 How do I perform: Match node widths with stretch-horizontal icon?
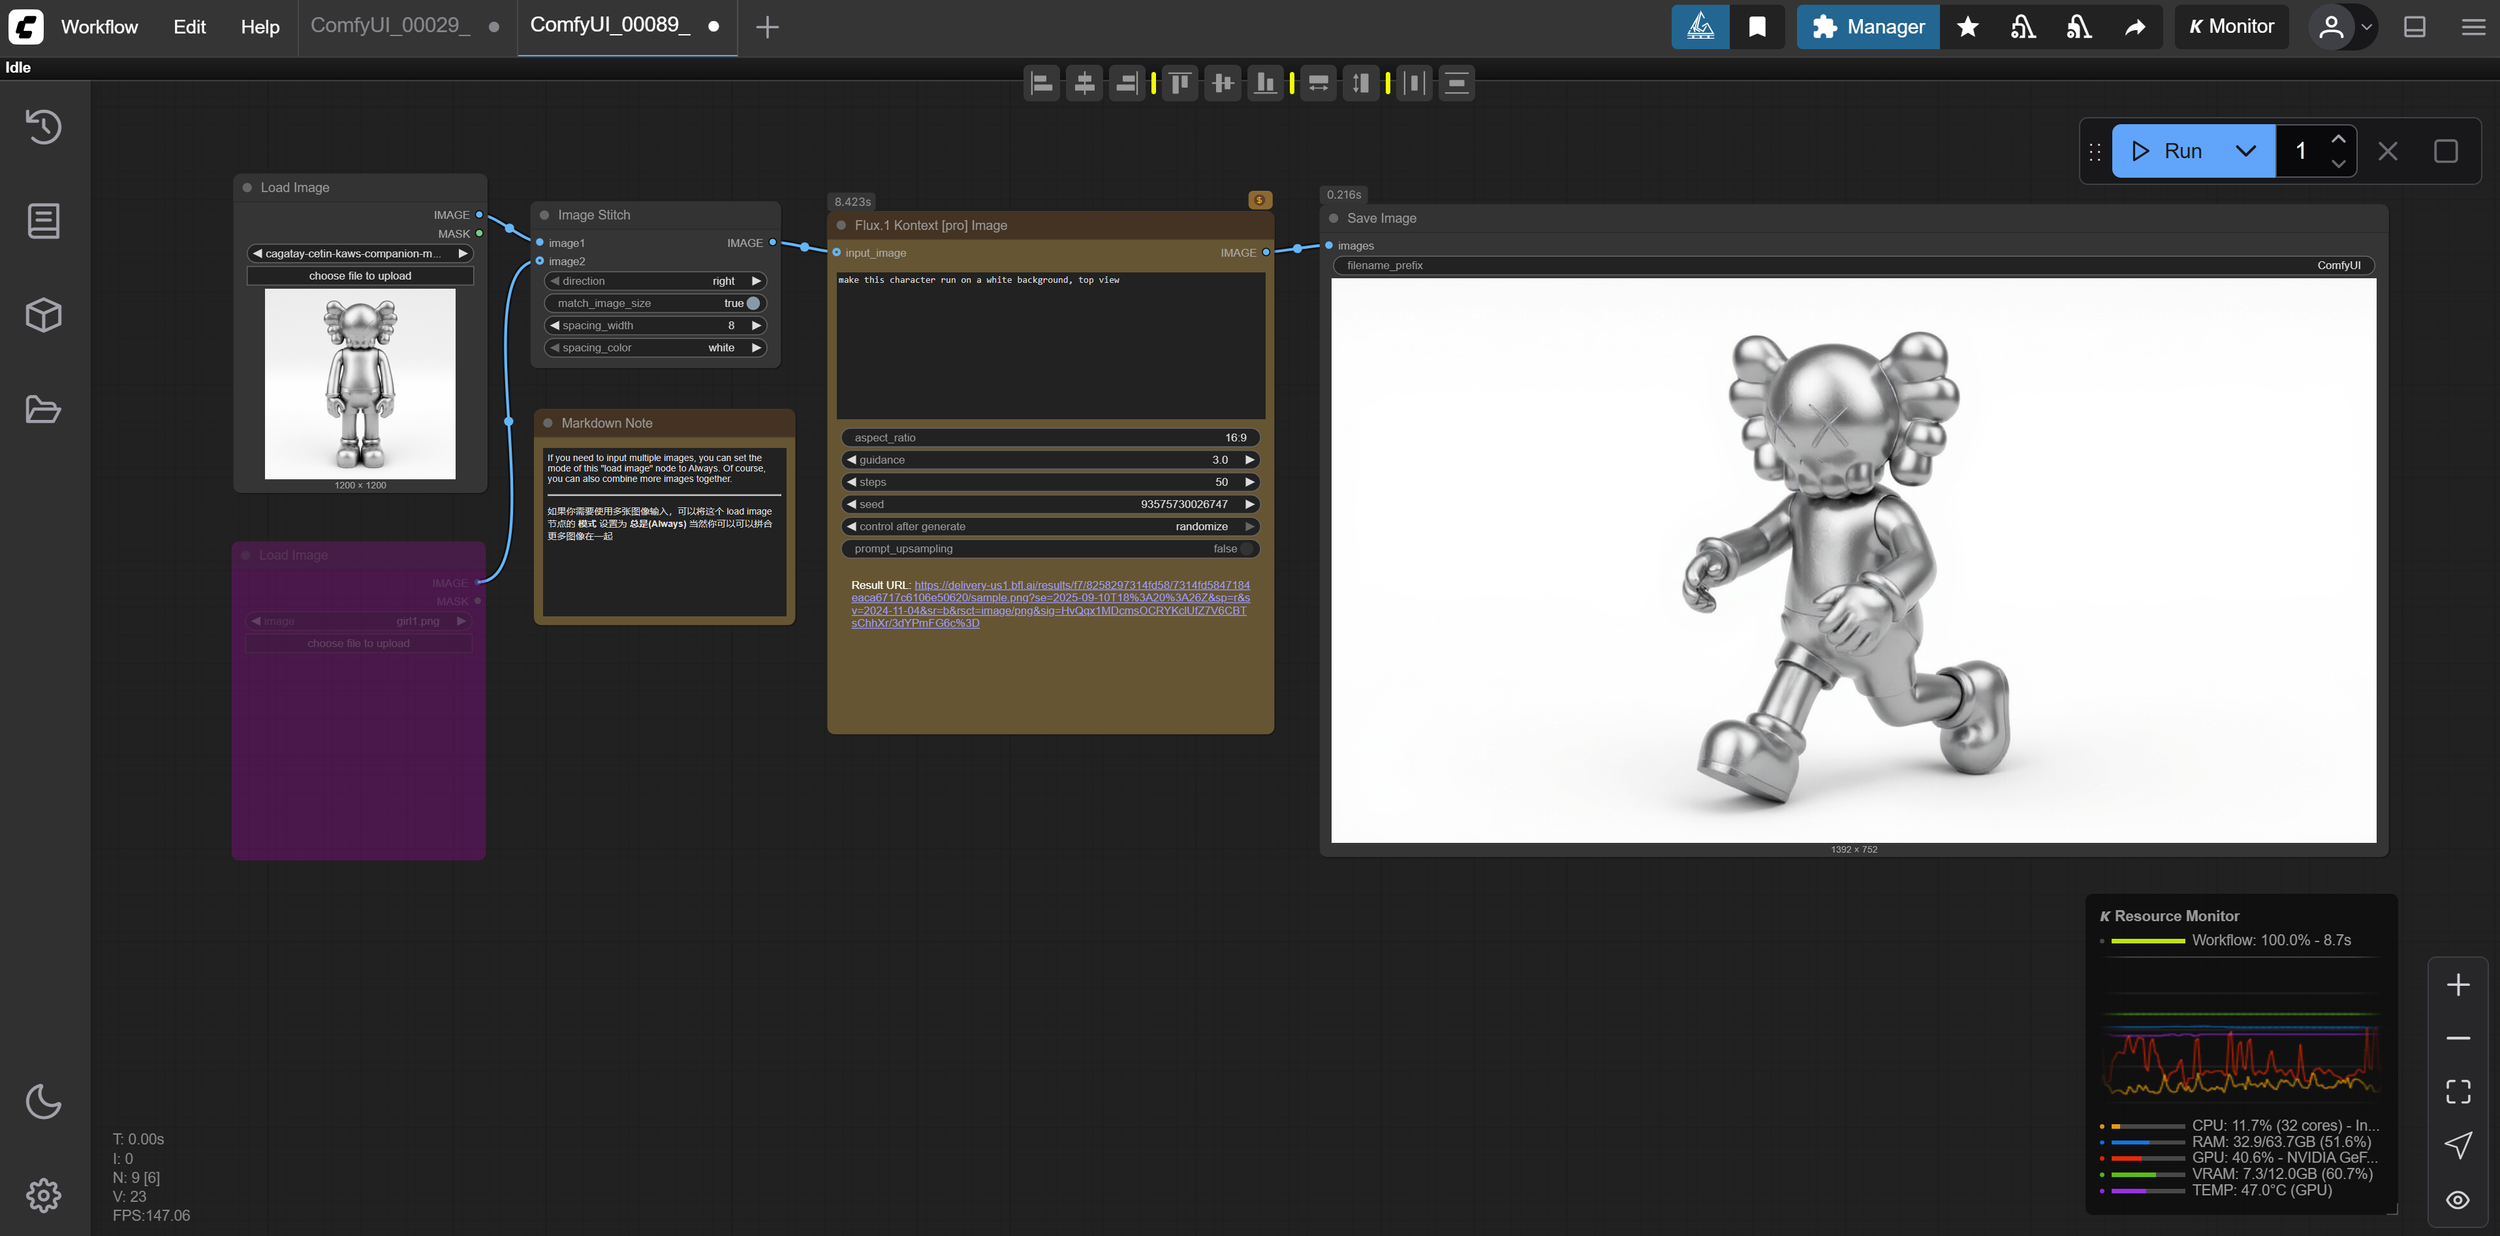tap(1319, 84)
